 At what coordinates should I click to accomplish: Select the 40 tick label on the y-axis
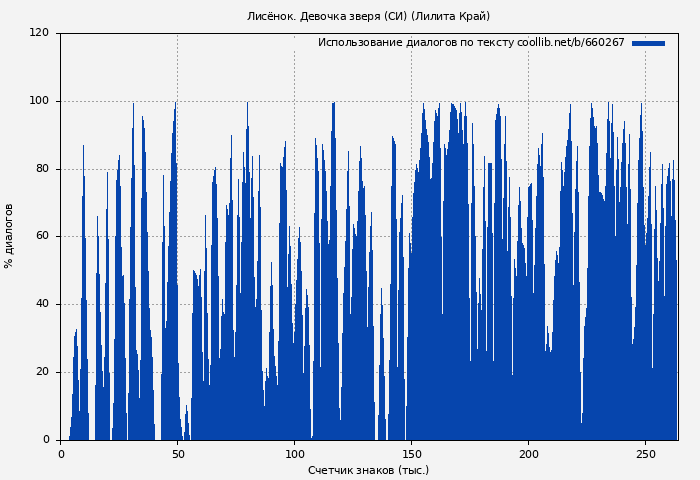(42, 304)
